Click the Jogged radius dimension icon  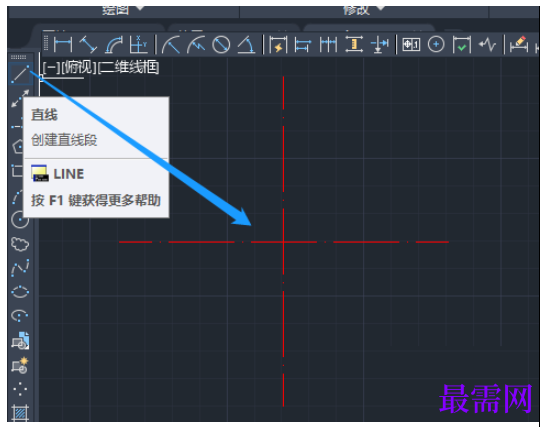[196, 45]
